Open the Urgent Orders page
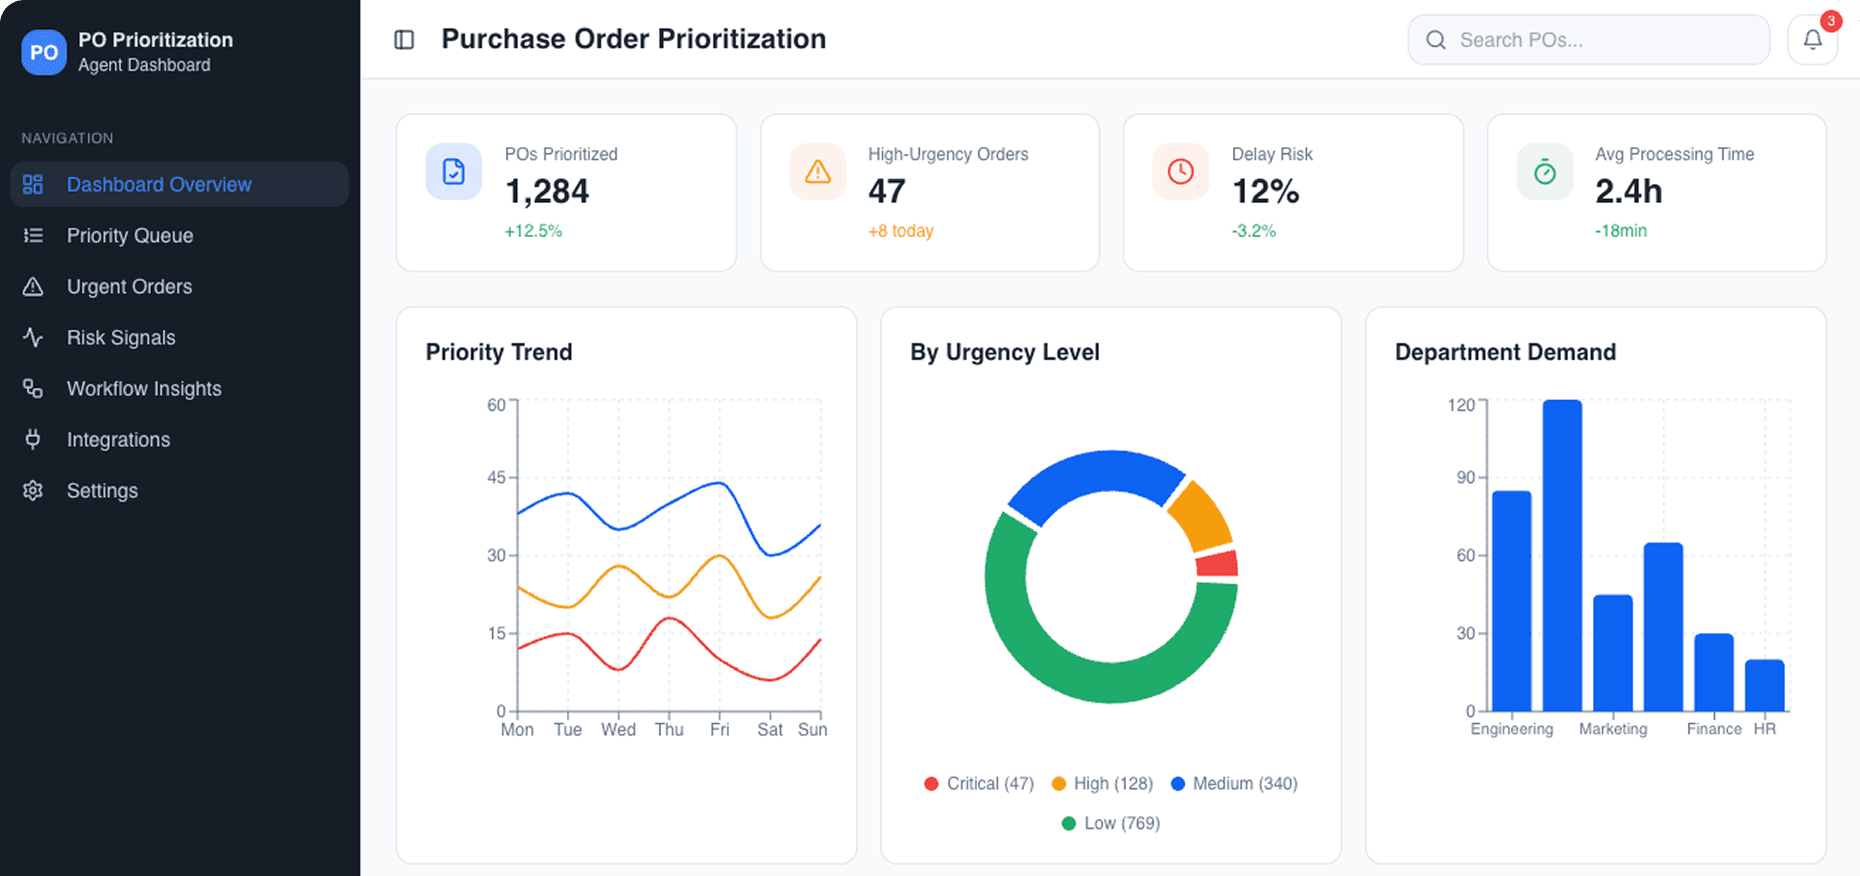Image resolution: width=1860 pixels, height=876 pixels. pos(179,286)
